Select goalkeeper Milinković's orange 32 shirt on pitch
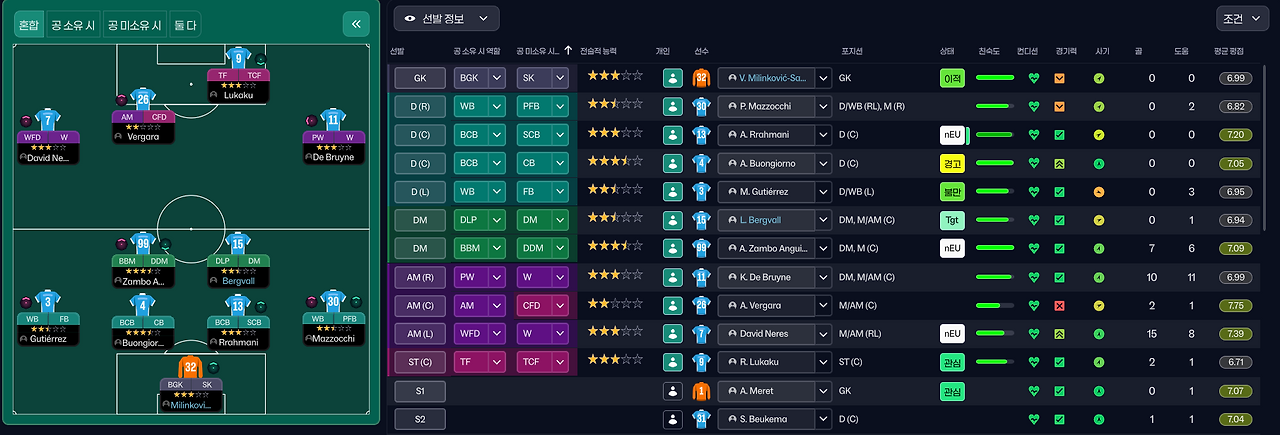Image resolution: width=1280 pixels, height=435 pixels. point(191,367)
